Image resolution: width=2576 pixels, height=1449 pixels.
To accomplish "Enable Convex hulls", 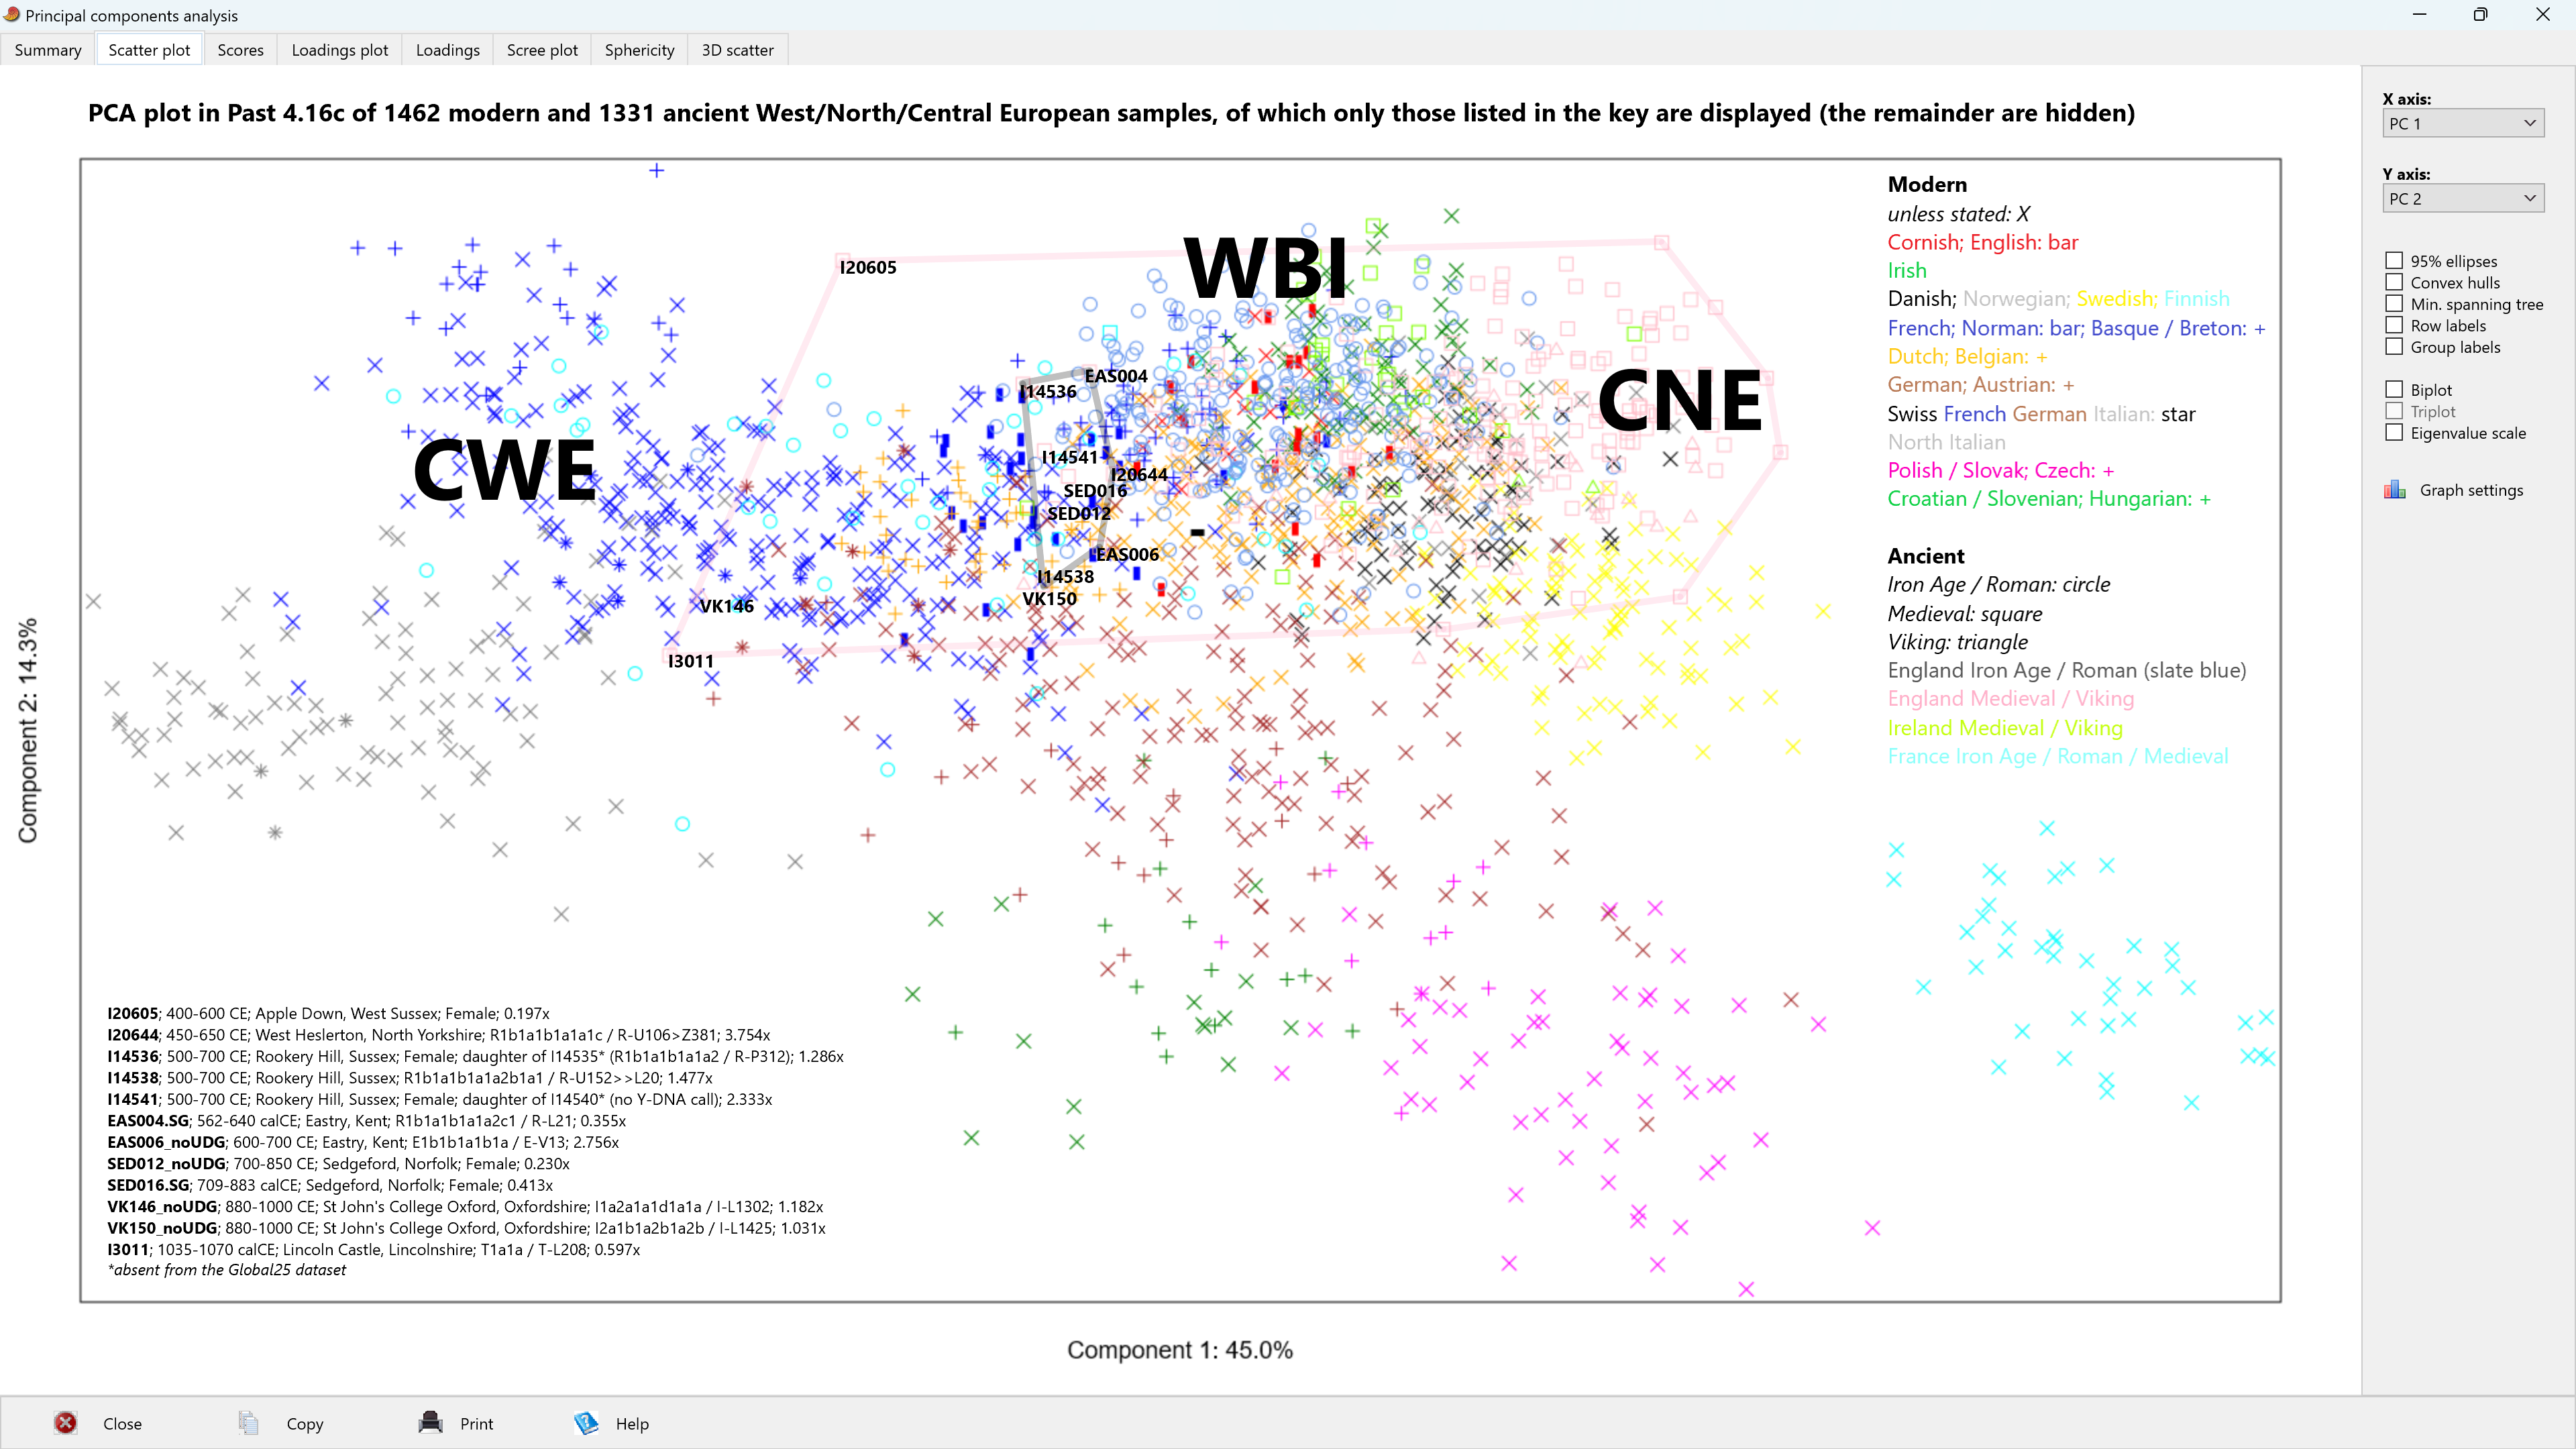I will [x=2395, y=282].
